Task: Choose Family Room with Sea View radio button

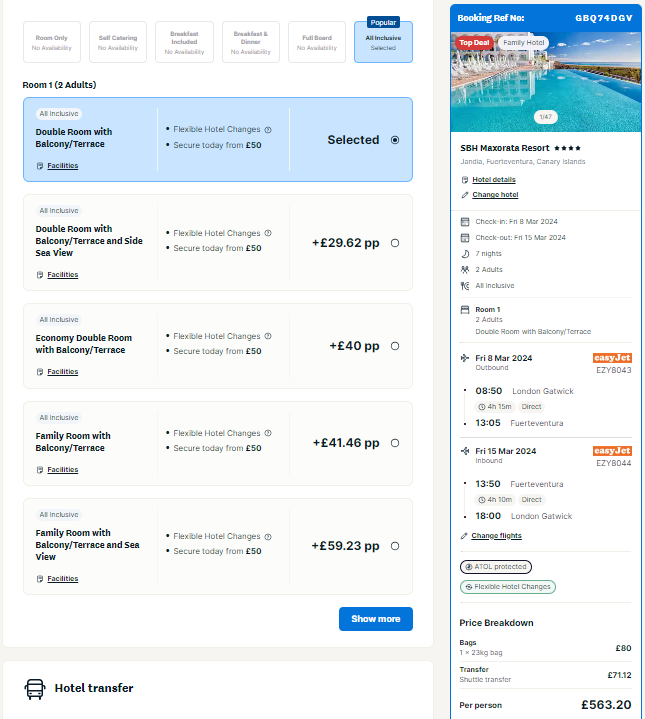Action: (395, 546)
